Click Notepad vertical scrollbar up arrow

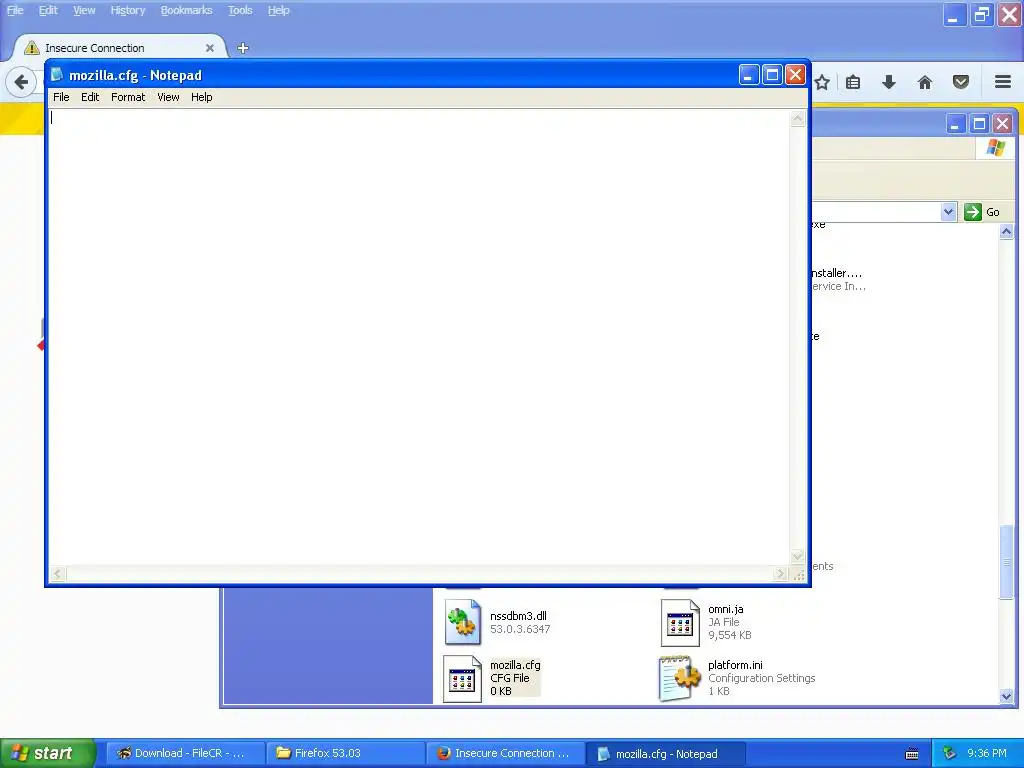(x=797, y=118)
